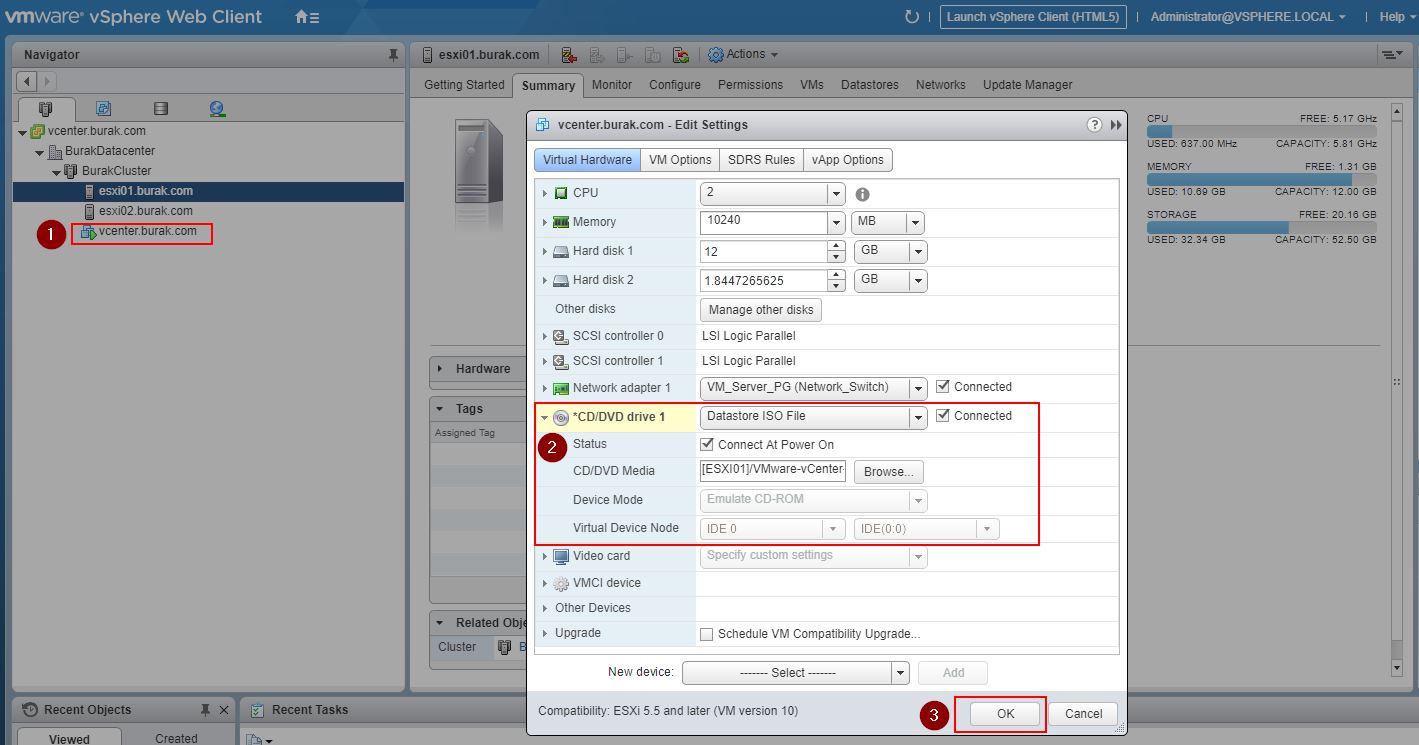Click the Storage usage bar
The height and width of the screenshot is (745, 1419).
coord(1261,228)
